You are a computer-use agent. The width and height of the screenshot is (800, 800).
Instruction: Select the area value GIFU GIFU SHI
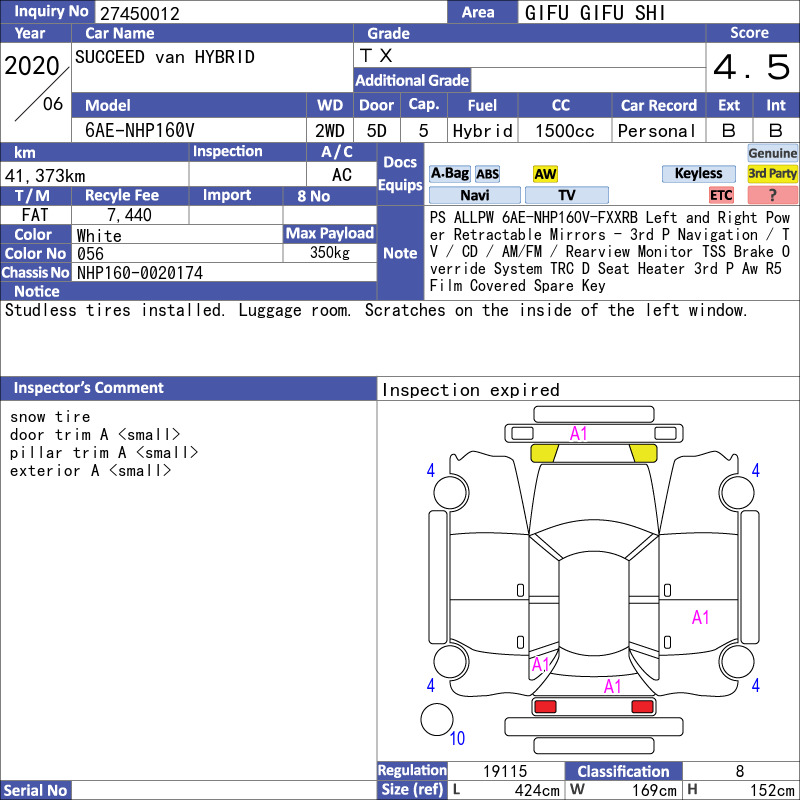click(x=595, y=13)
